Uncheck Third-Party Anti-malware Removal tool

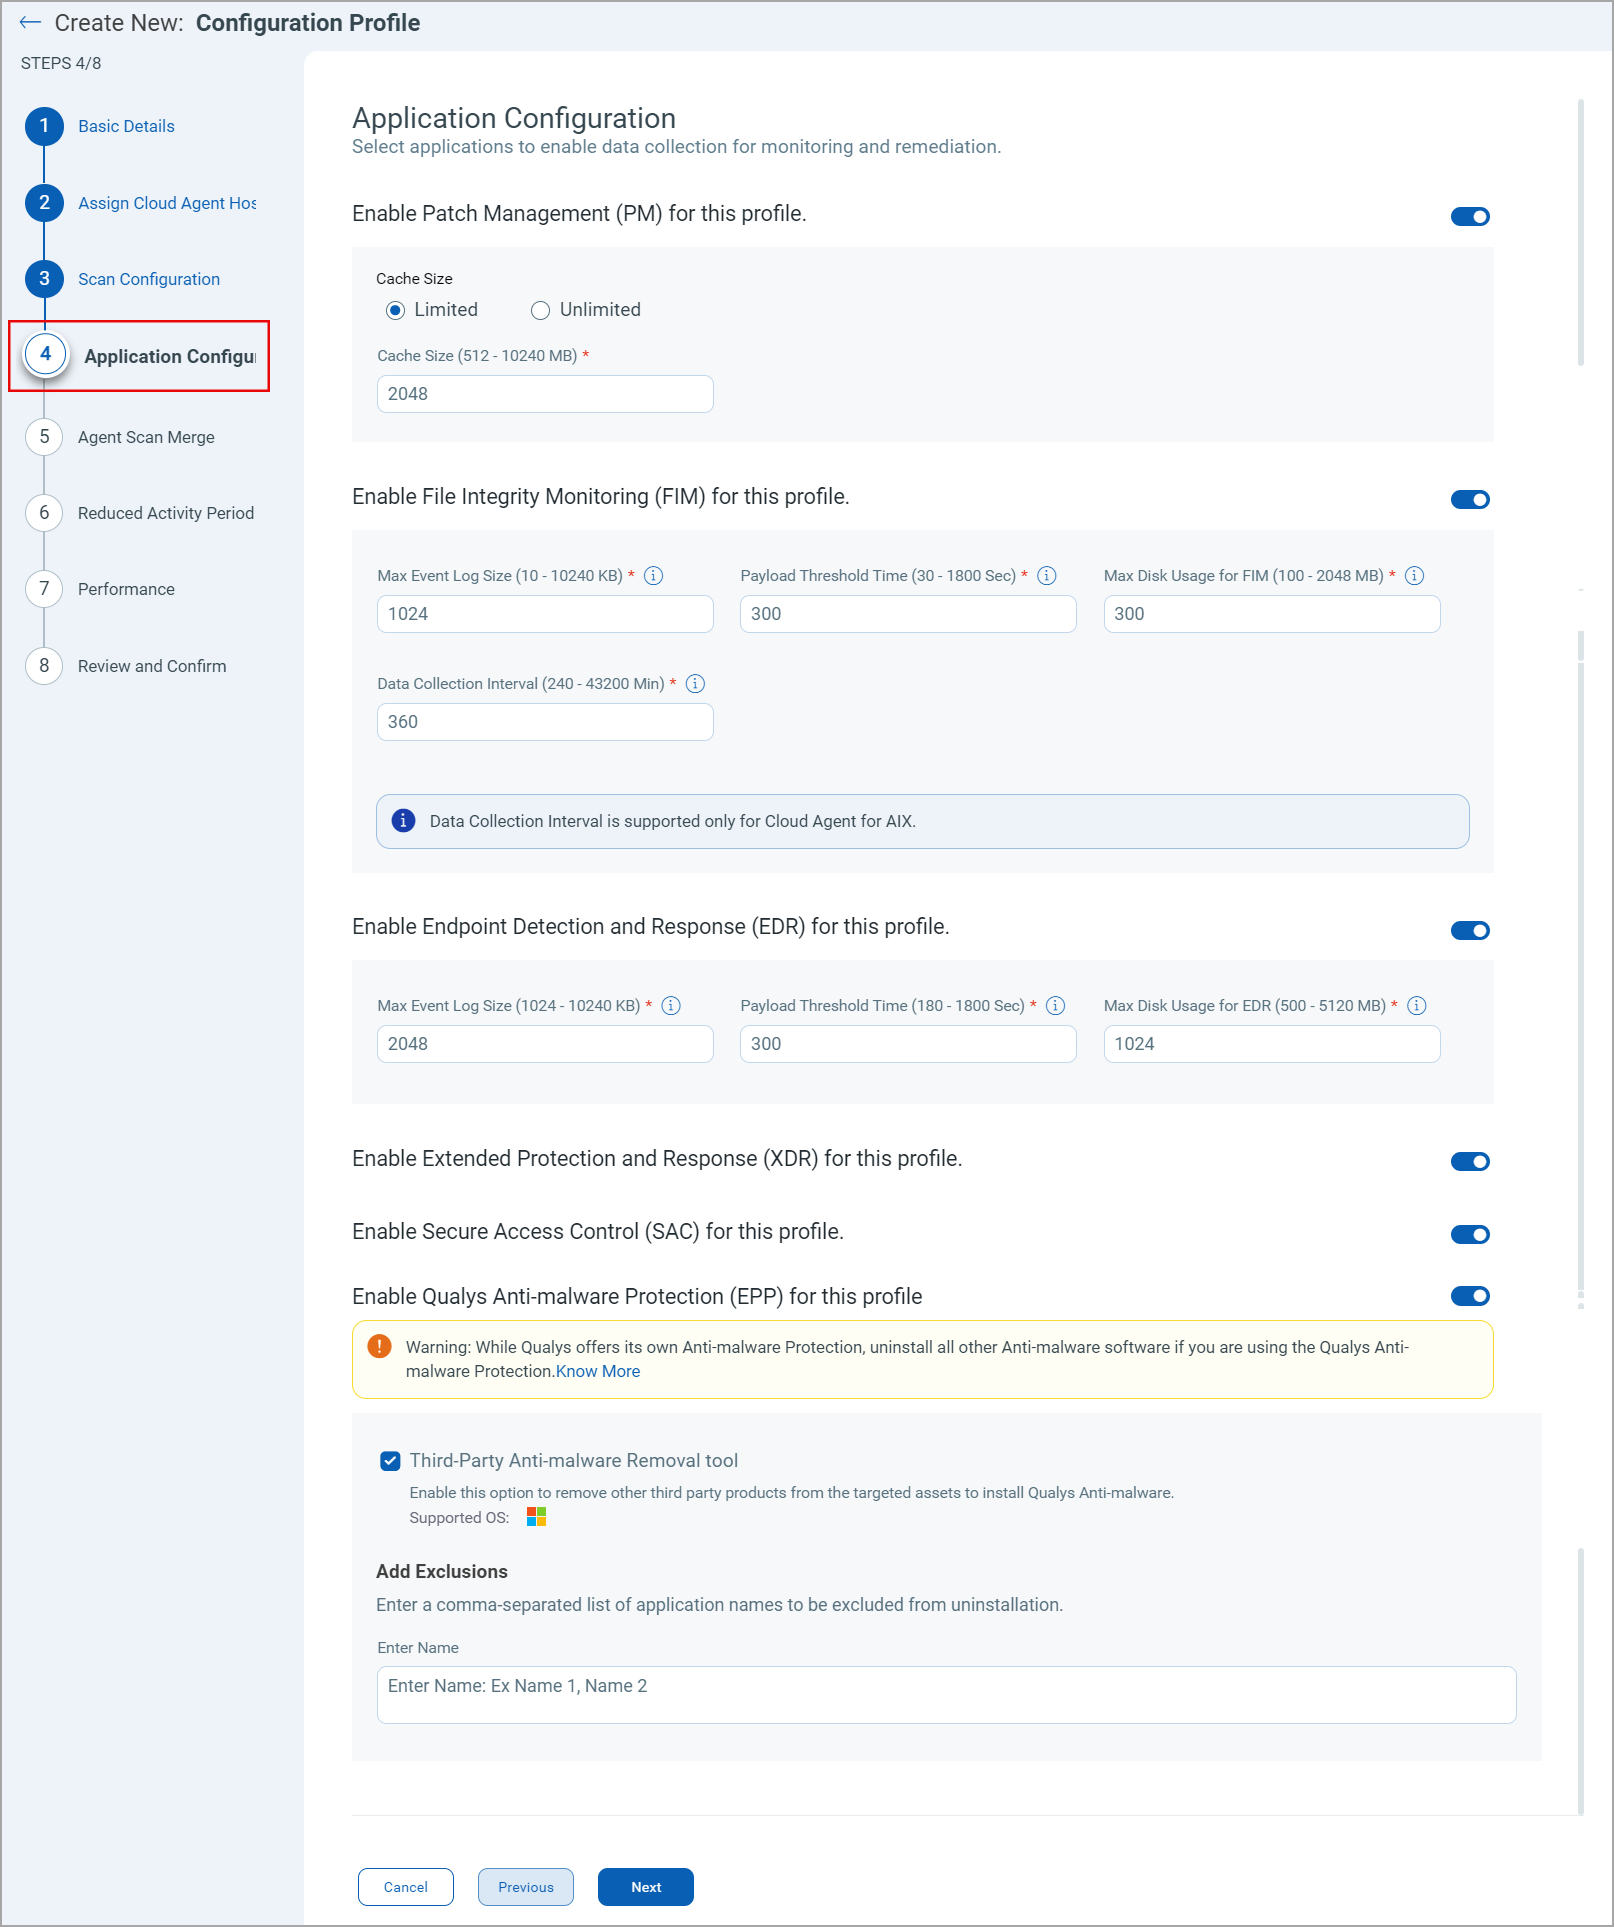click(x=390, y=1460)
